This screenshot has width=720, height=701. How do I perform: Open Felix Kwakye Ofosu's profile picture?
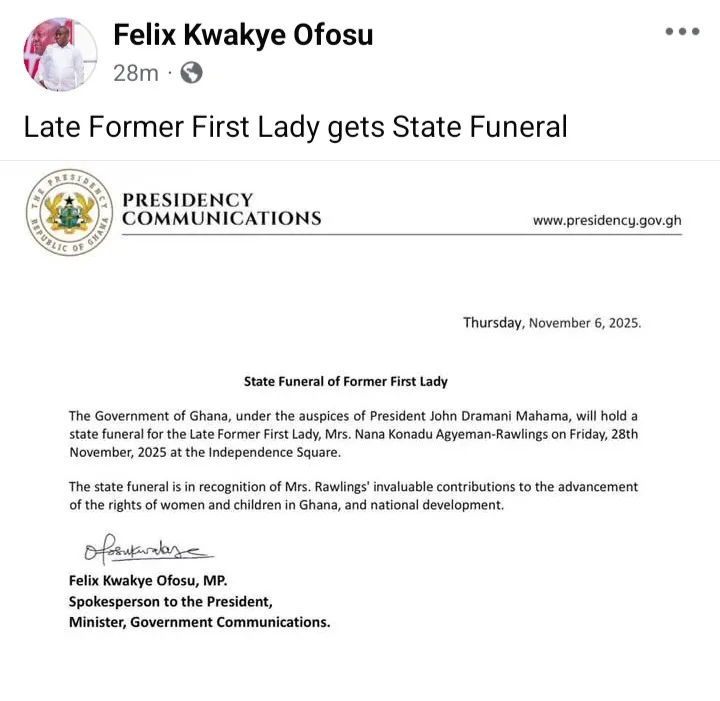coord(60,54)
